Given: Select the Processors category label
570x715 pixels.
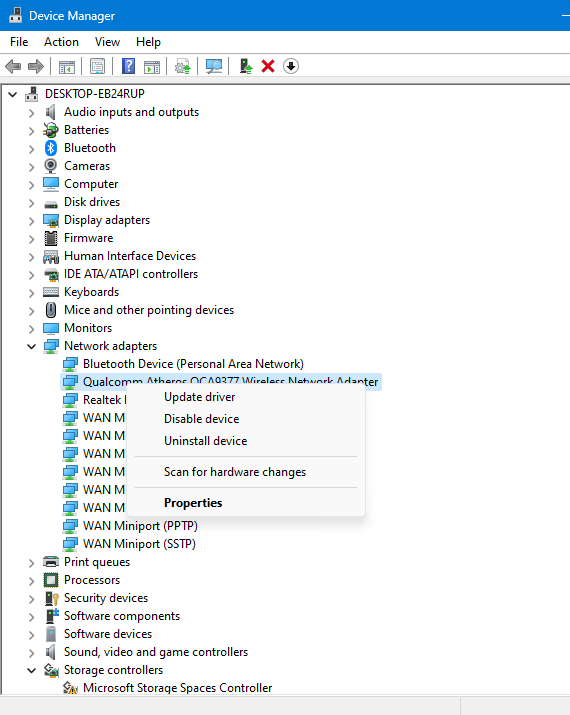Looking at the screenshot, I should tap(92, 580).
